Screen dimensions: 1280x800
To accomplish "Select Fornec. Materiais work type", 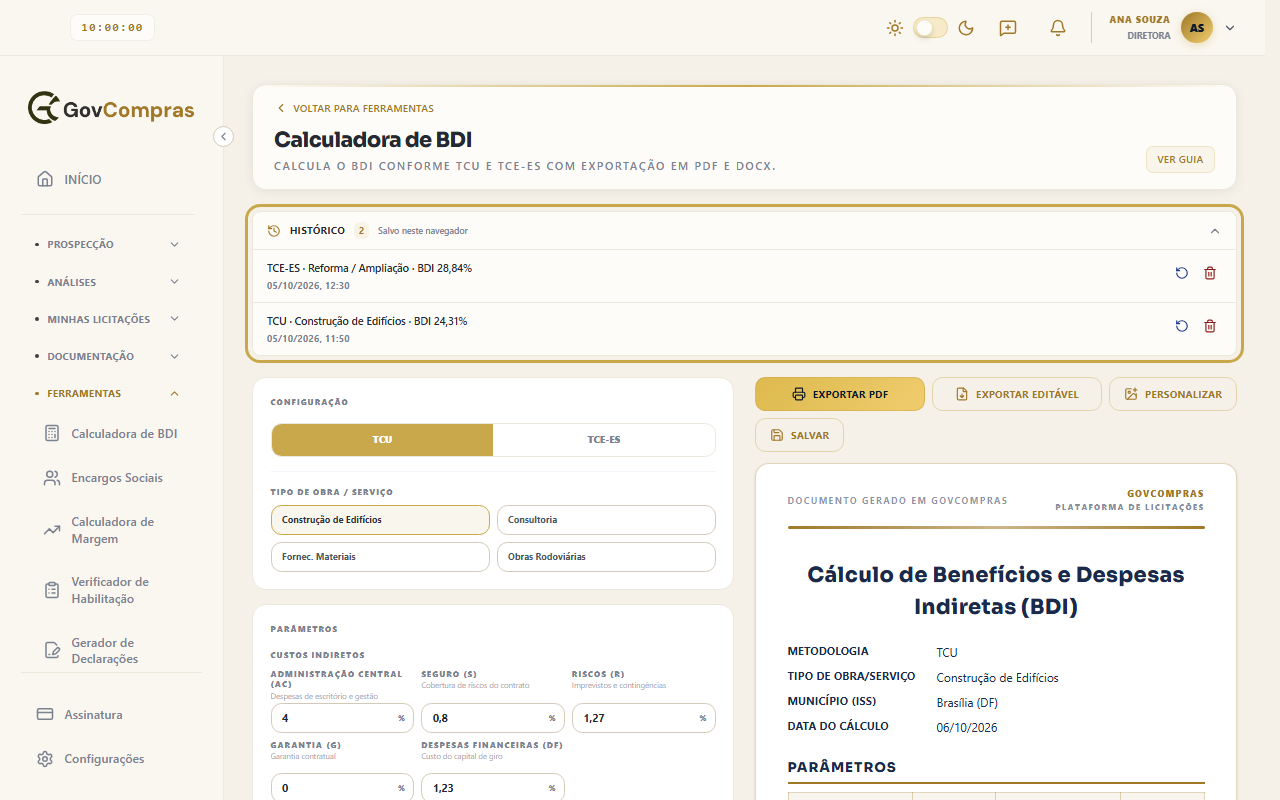I will point(380,557).
